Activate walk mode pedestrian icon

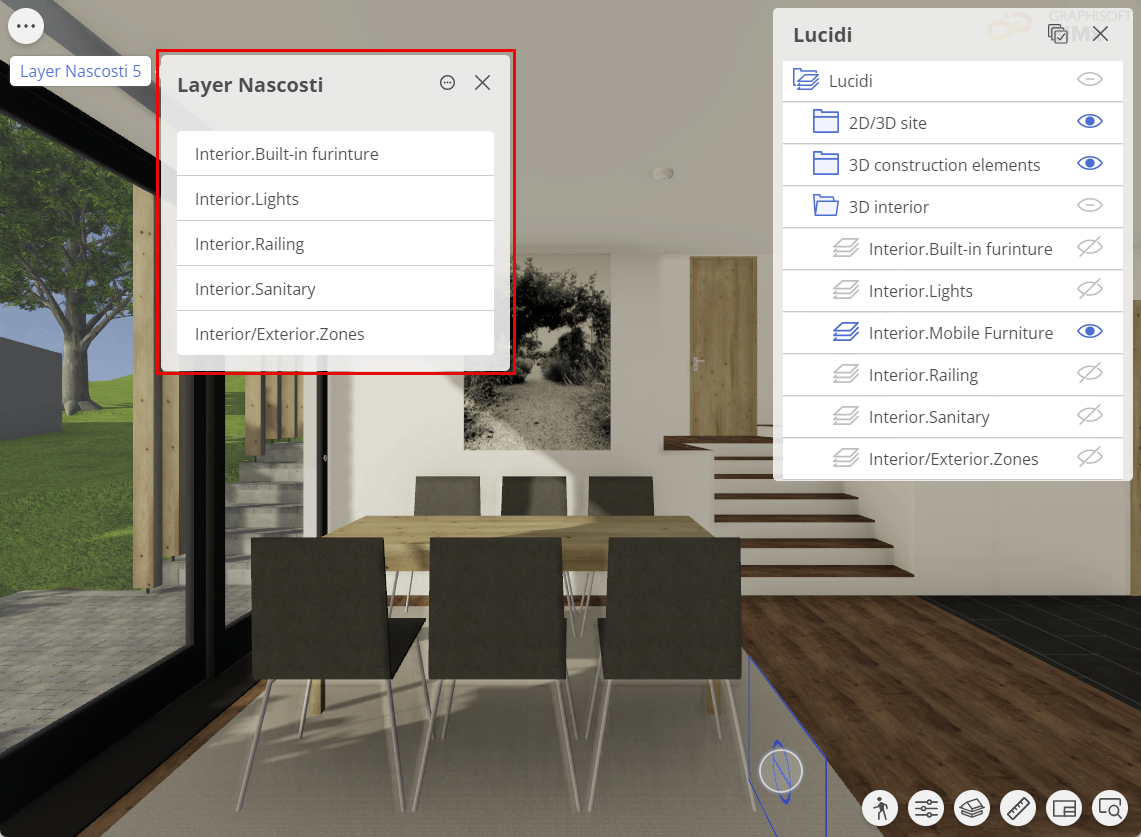click(880, 809)
